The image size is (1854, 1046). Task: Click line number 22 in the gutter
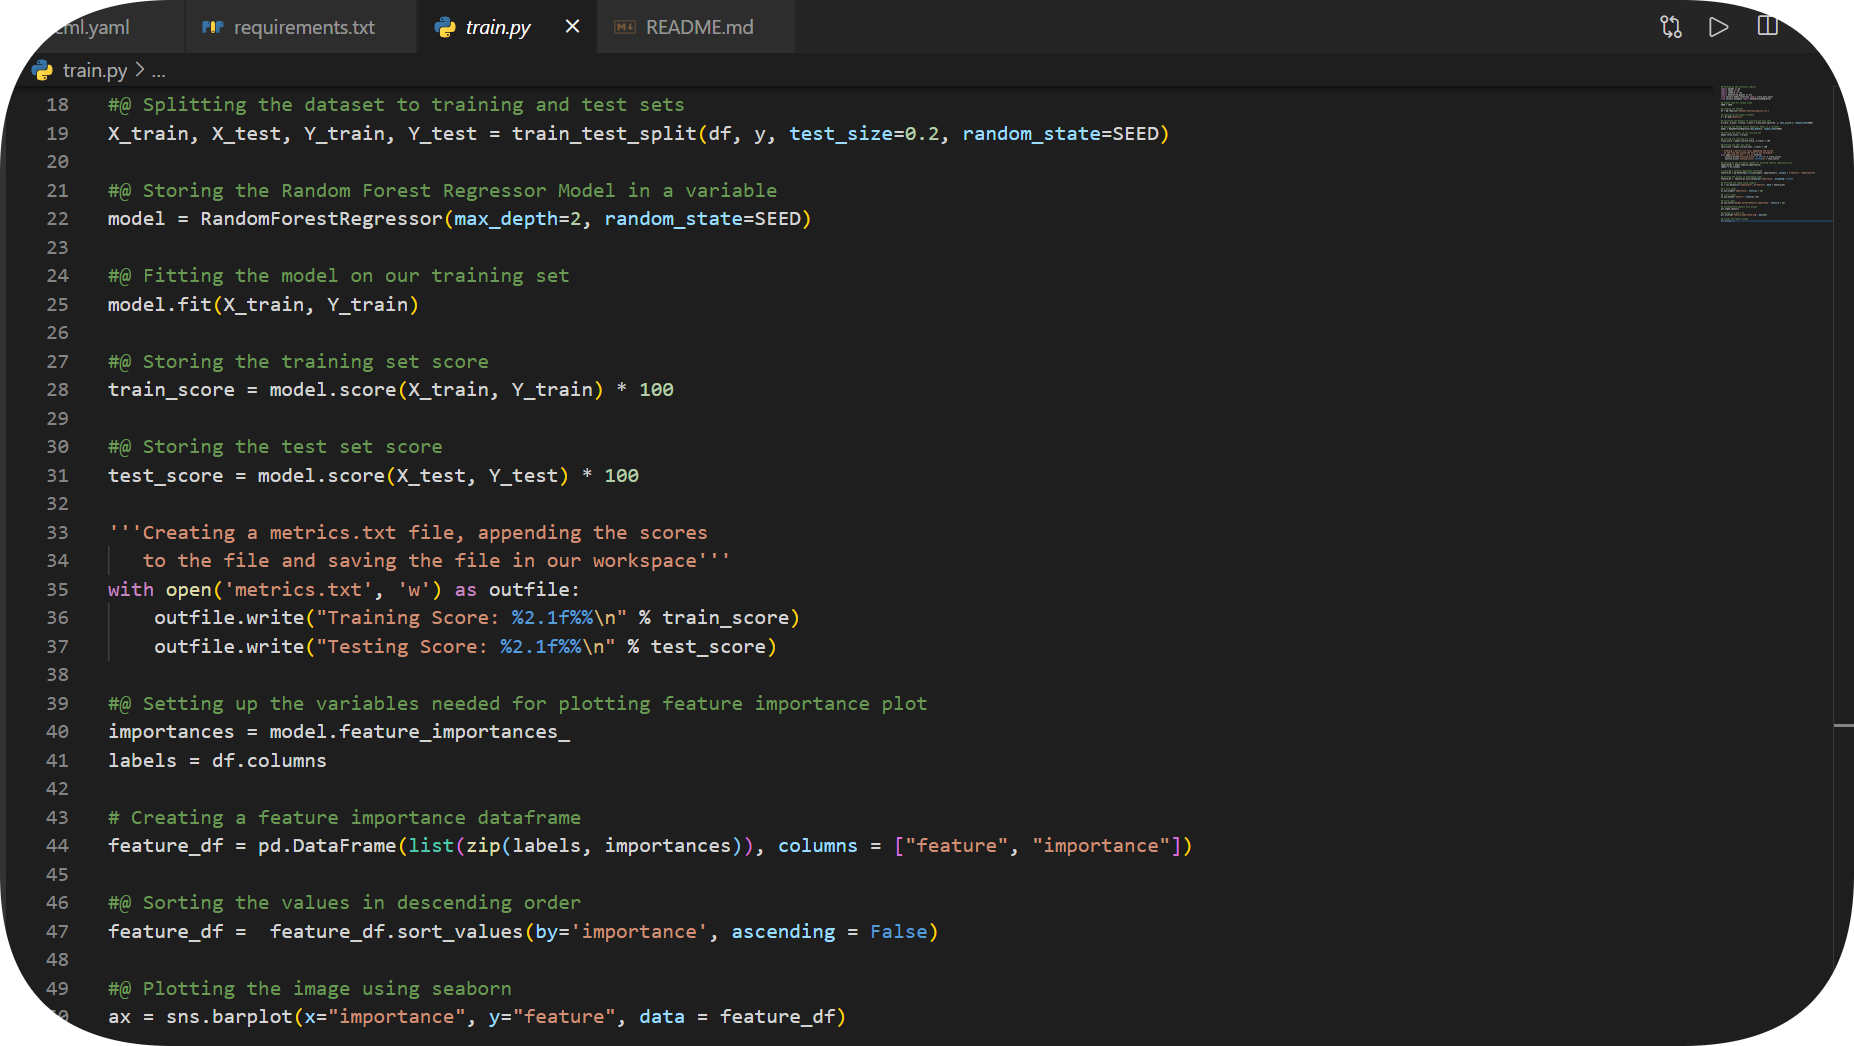pyautogui.click(x=58, y=218)
